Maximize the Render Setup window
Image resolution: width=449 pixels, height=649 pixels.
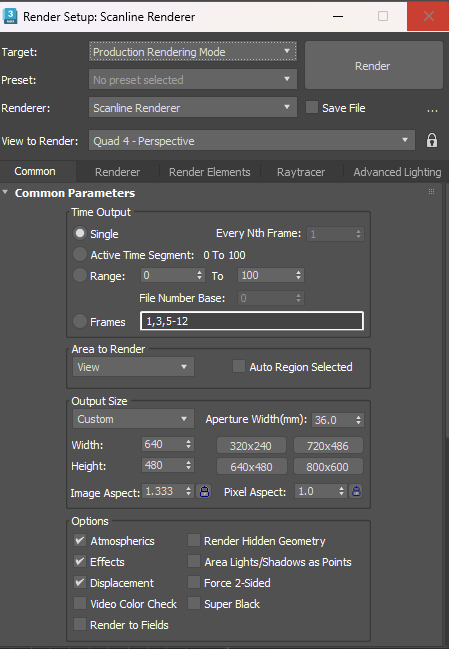(383, 16)
